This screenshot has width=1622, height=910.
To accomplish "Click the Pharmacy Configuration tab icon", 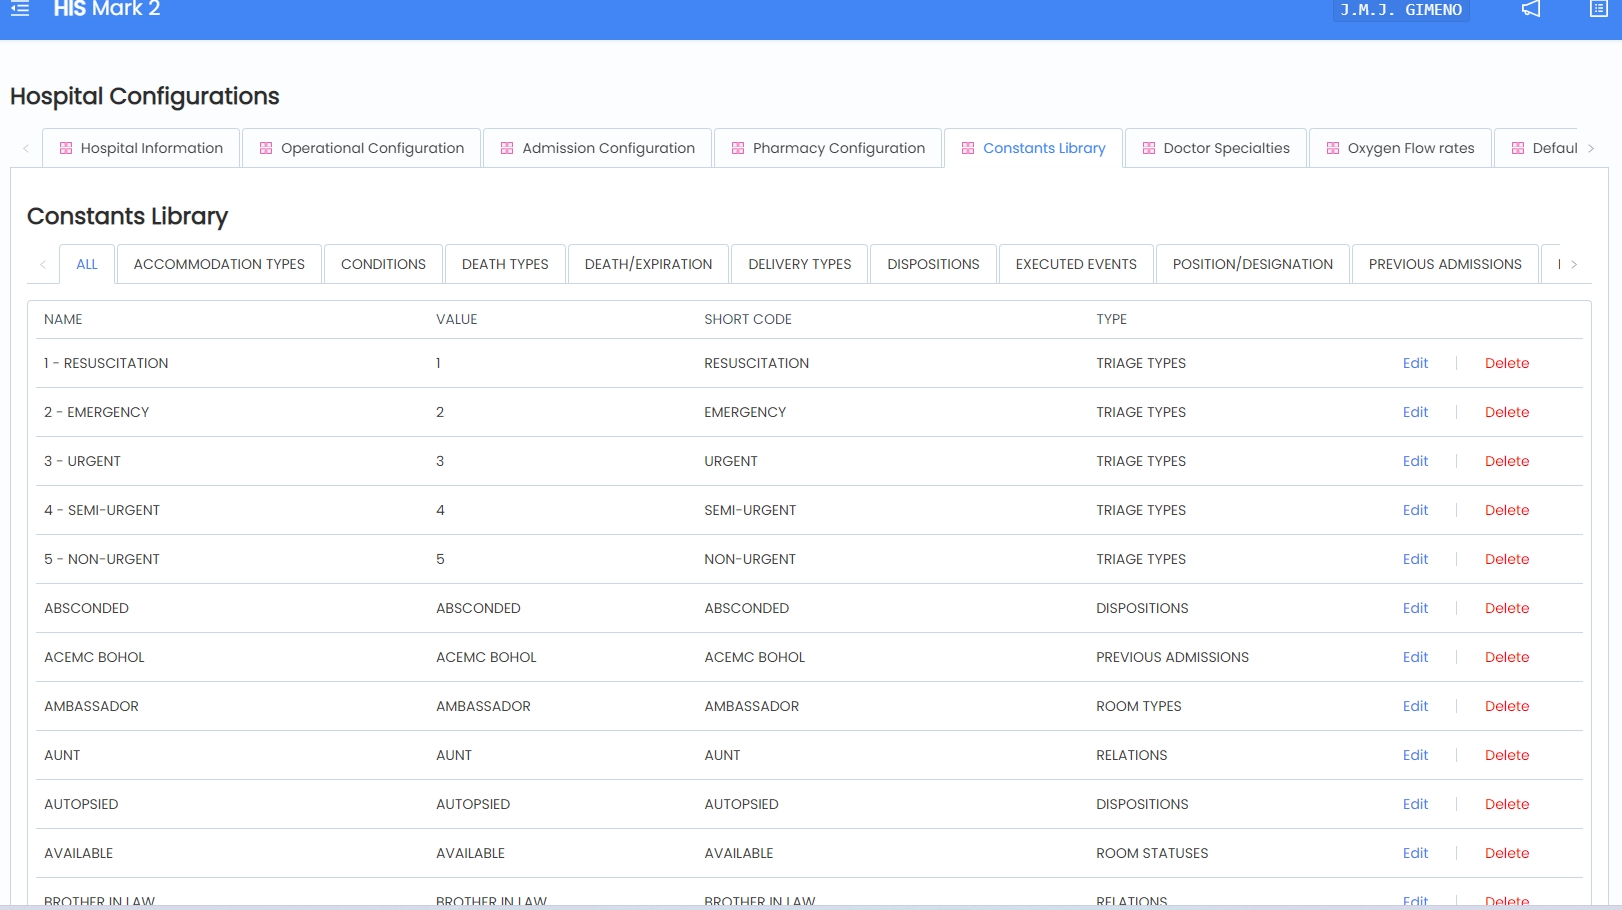I will coord(738,148).
